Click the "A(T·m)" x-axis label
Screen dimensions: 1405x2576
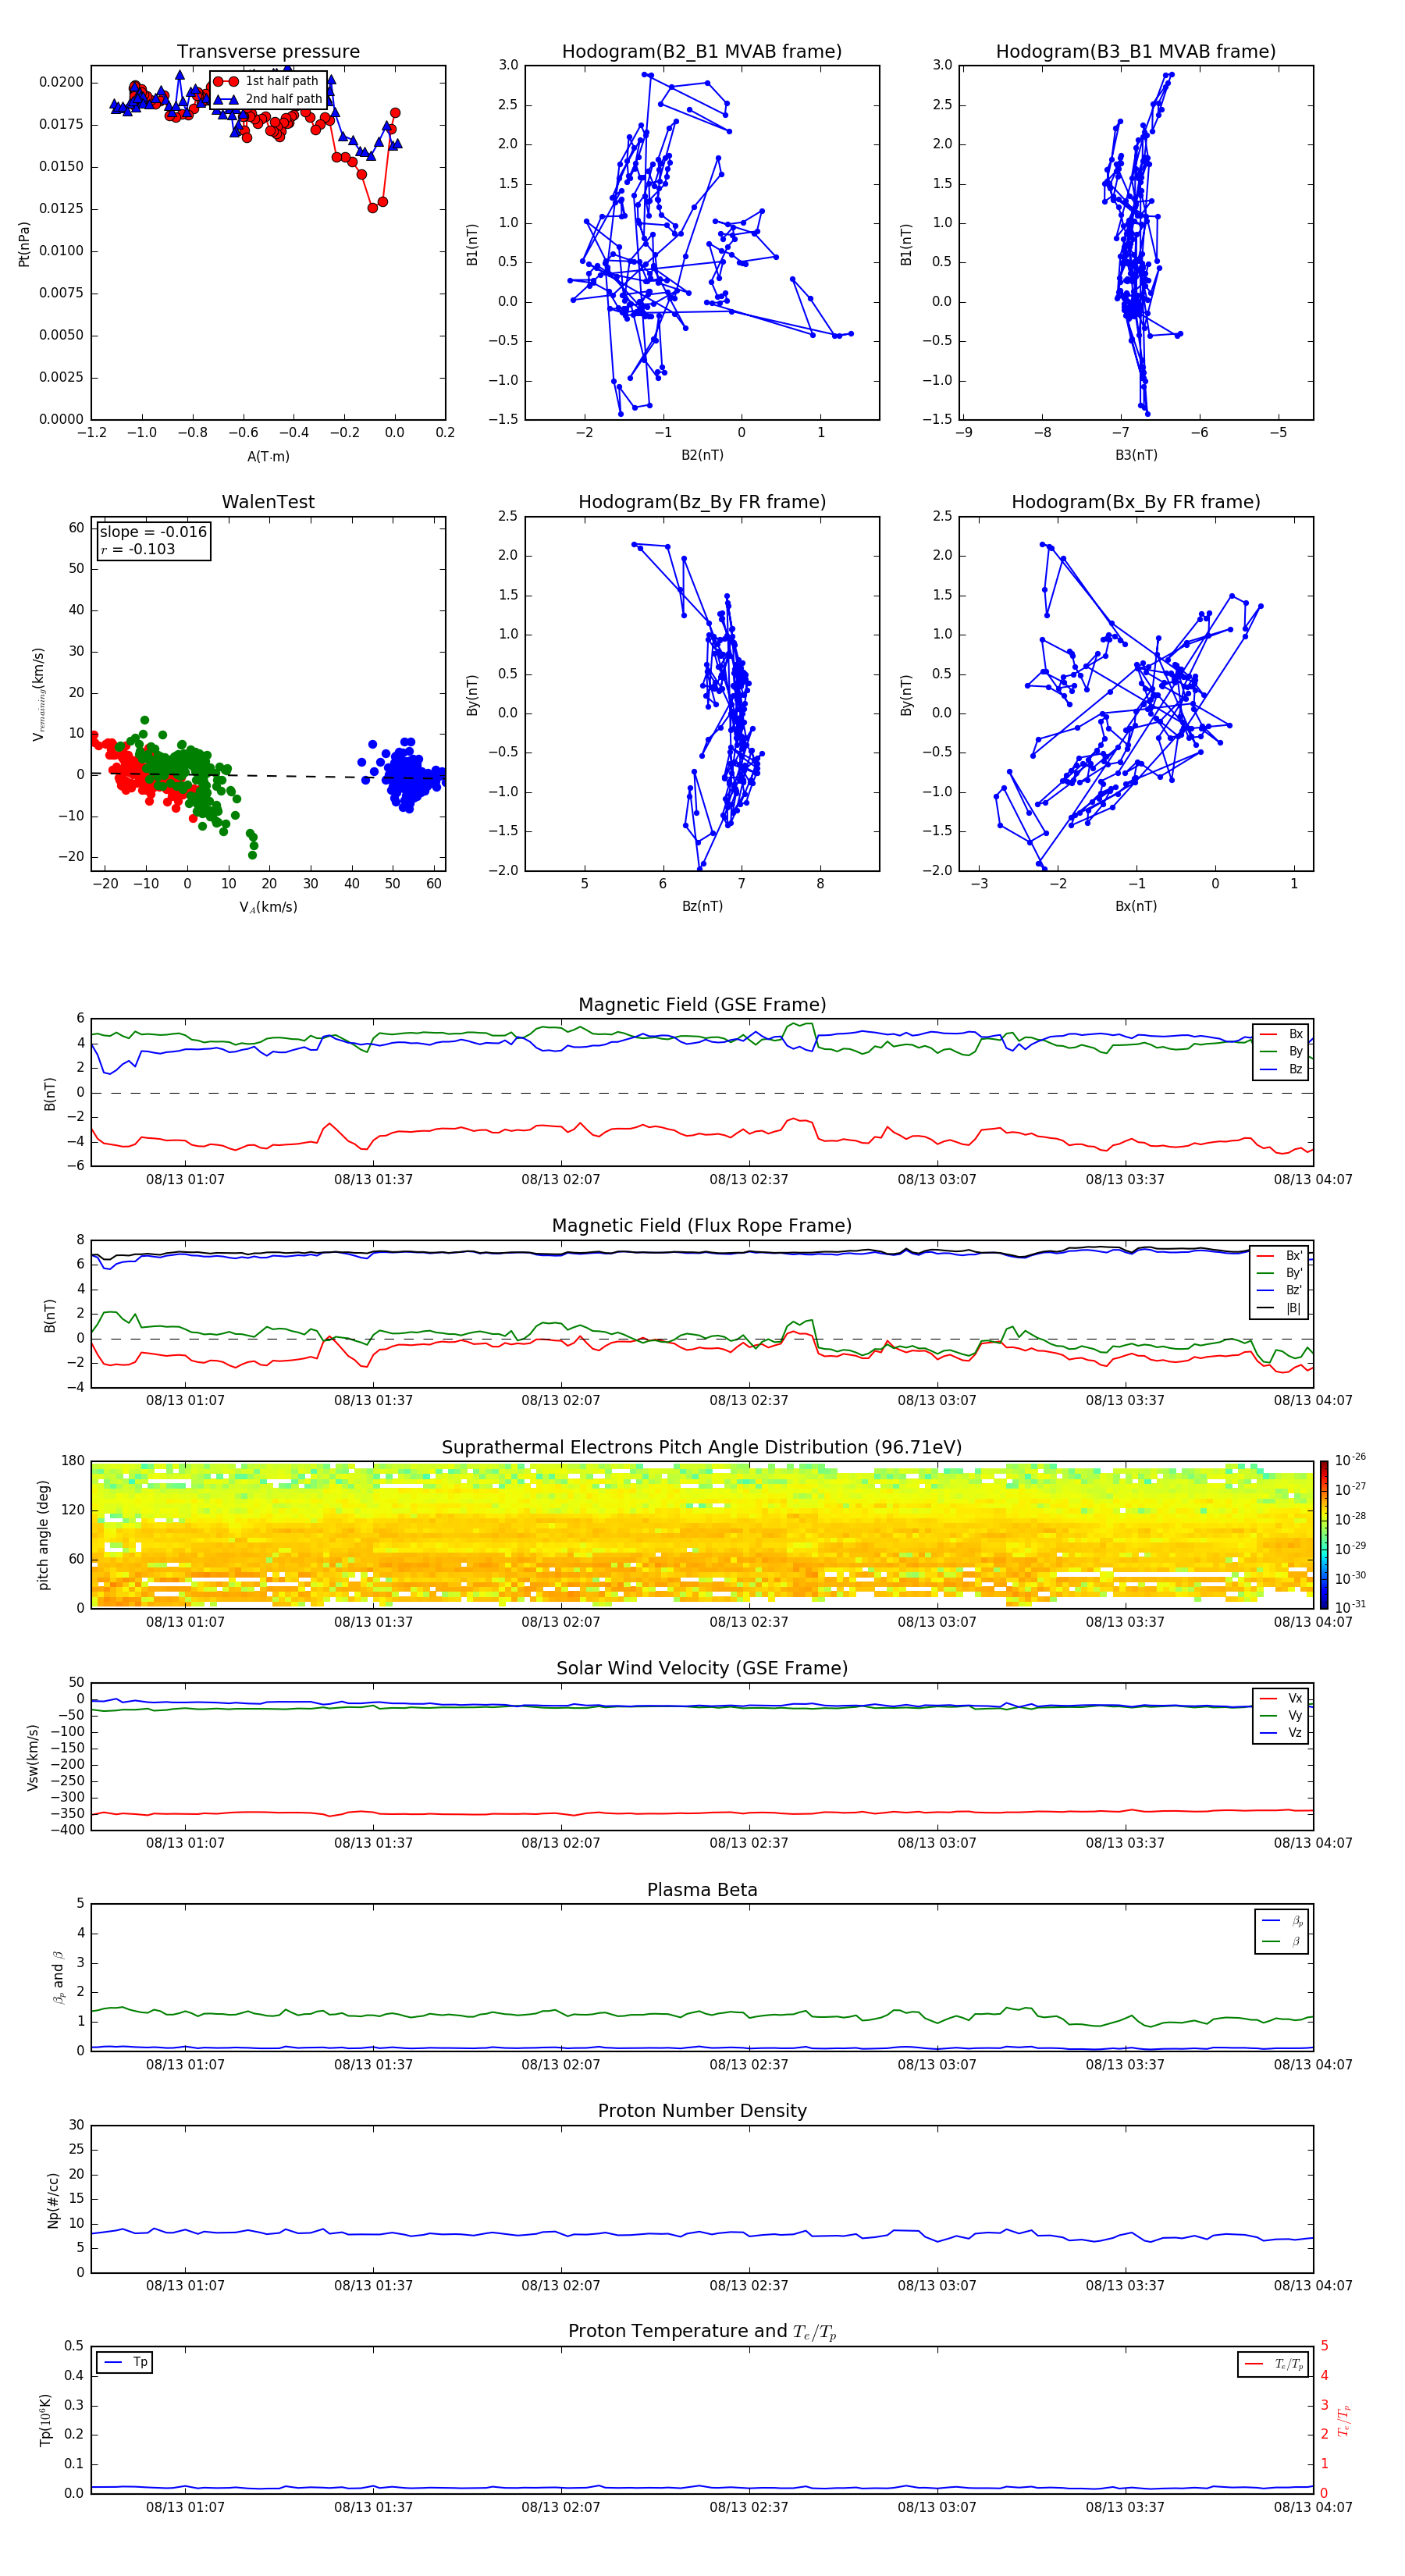tap(268, 456)
